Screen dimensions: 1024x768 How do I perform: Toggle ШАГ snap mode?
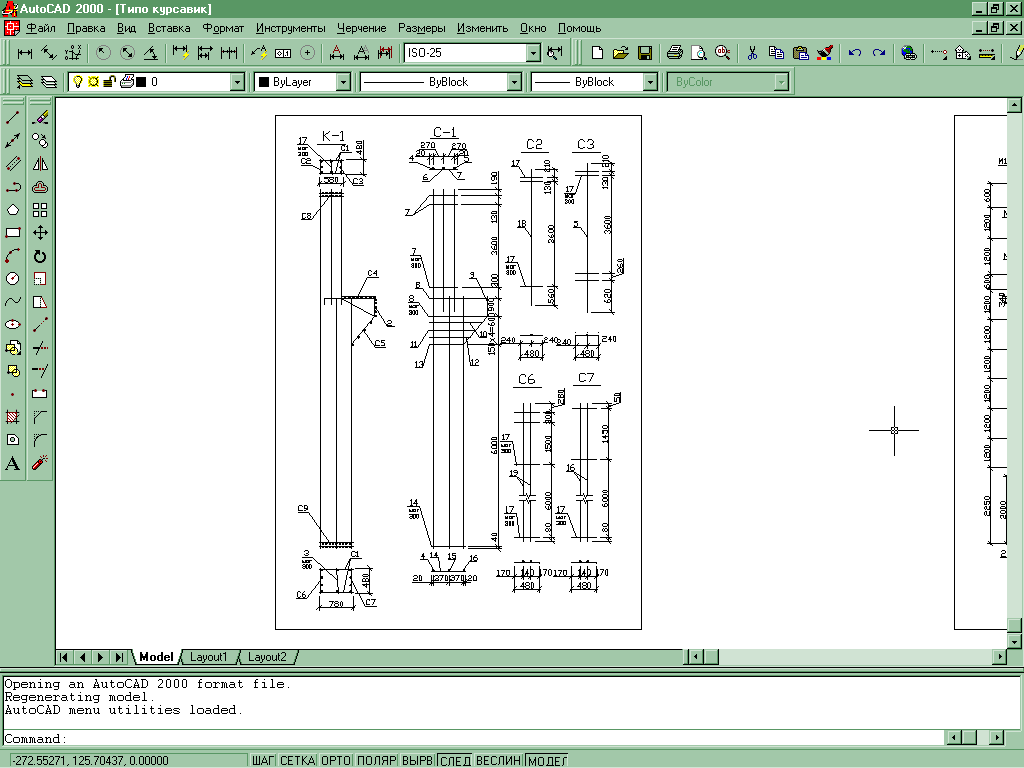pos(263,761)
